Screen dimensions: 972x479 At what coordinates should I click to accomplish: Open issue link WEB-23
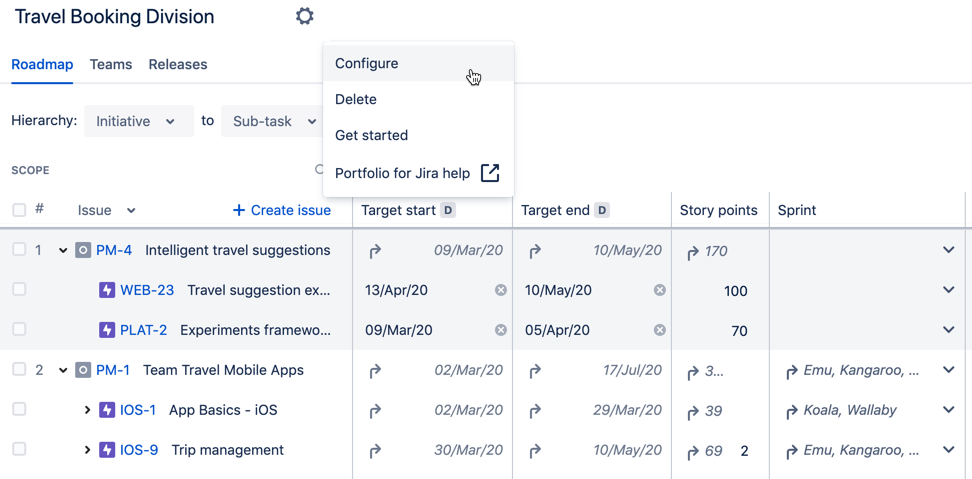(147, 290)
